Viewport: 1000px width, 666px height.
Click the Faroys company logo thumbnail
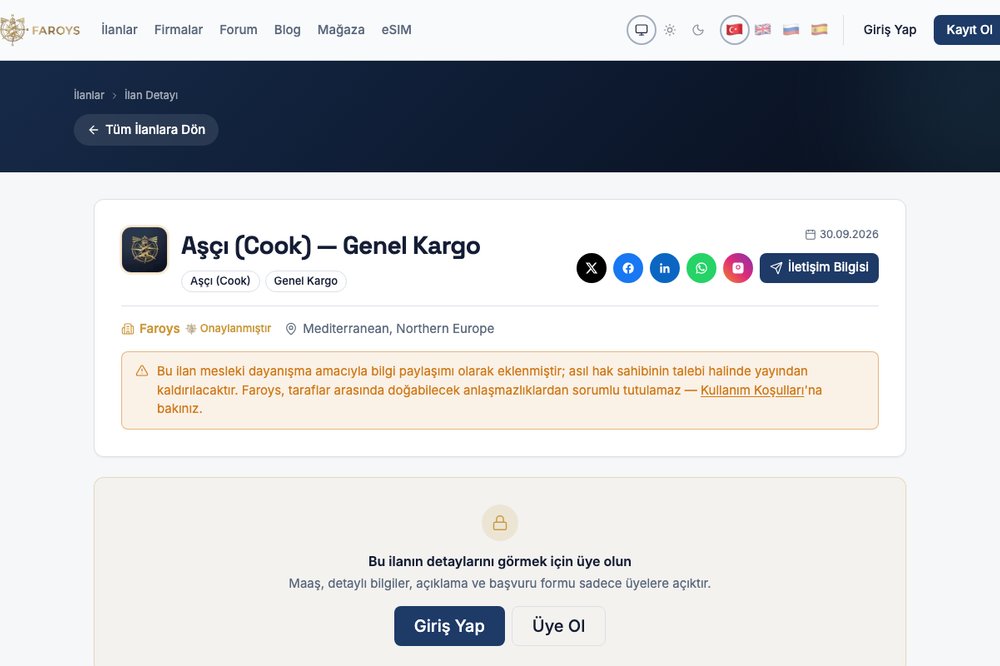point(145,249)
